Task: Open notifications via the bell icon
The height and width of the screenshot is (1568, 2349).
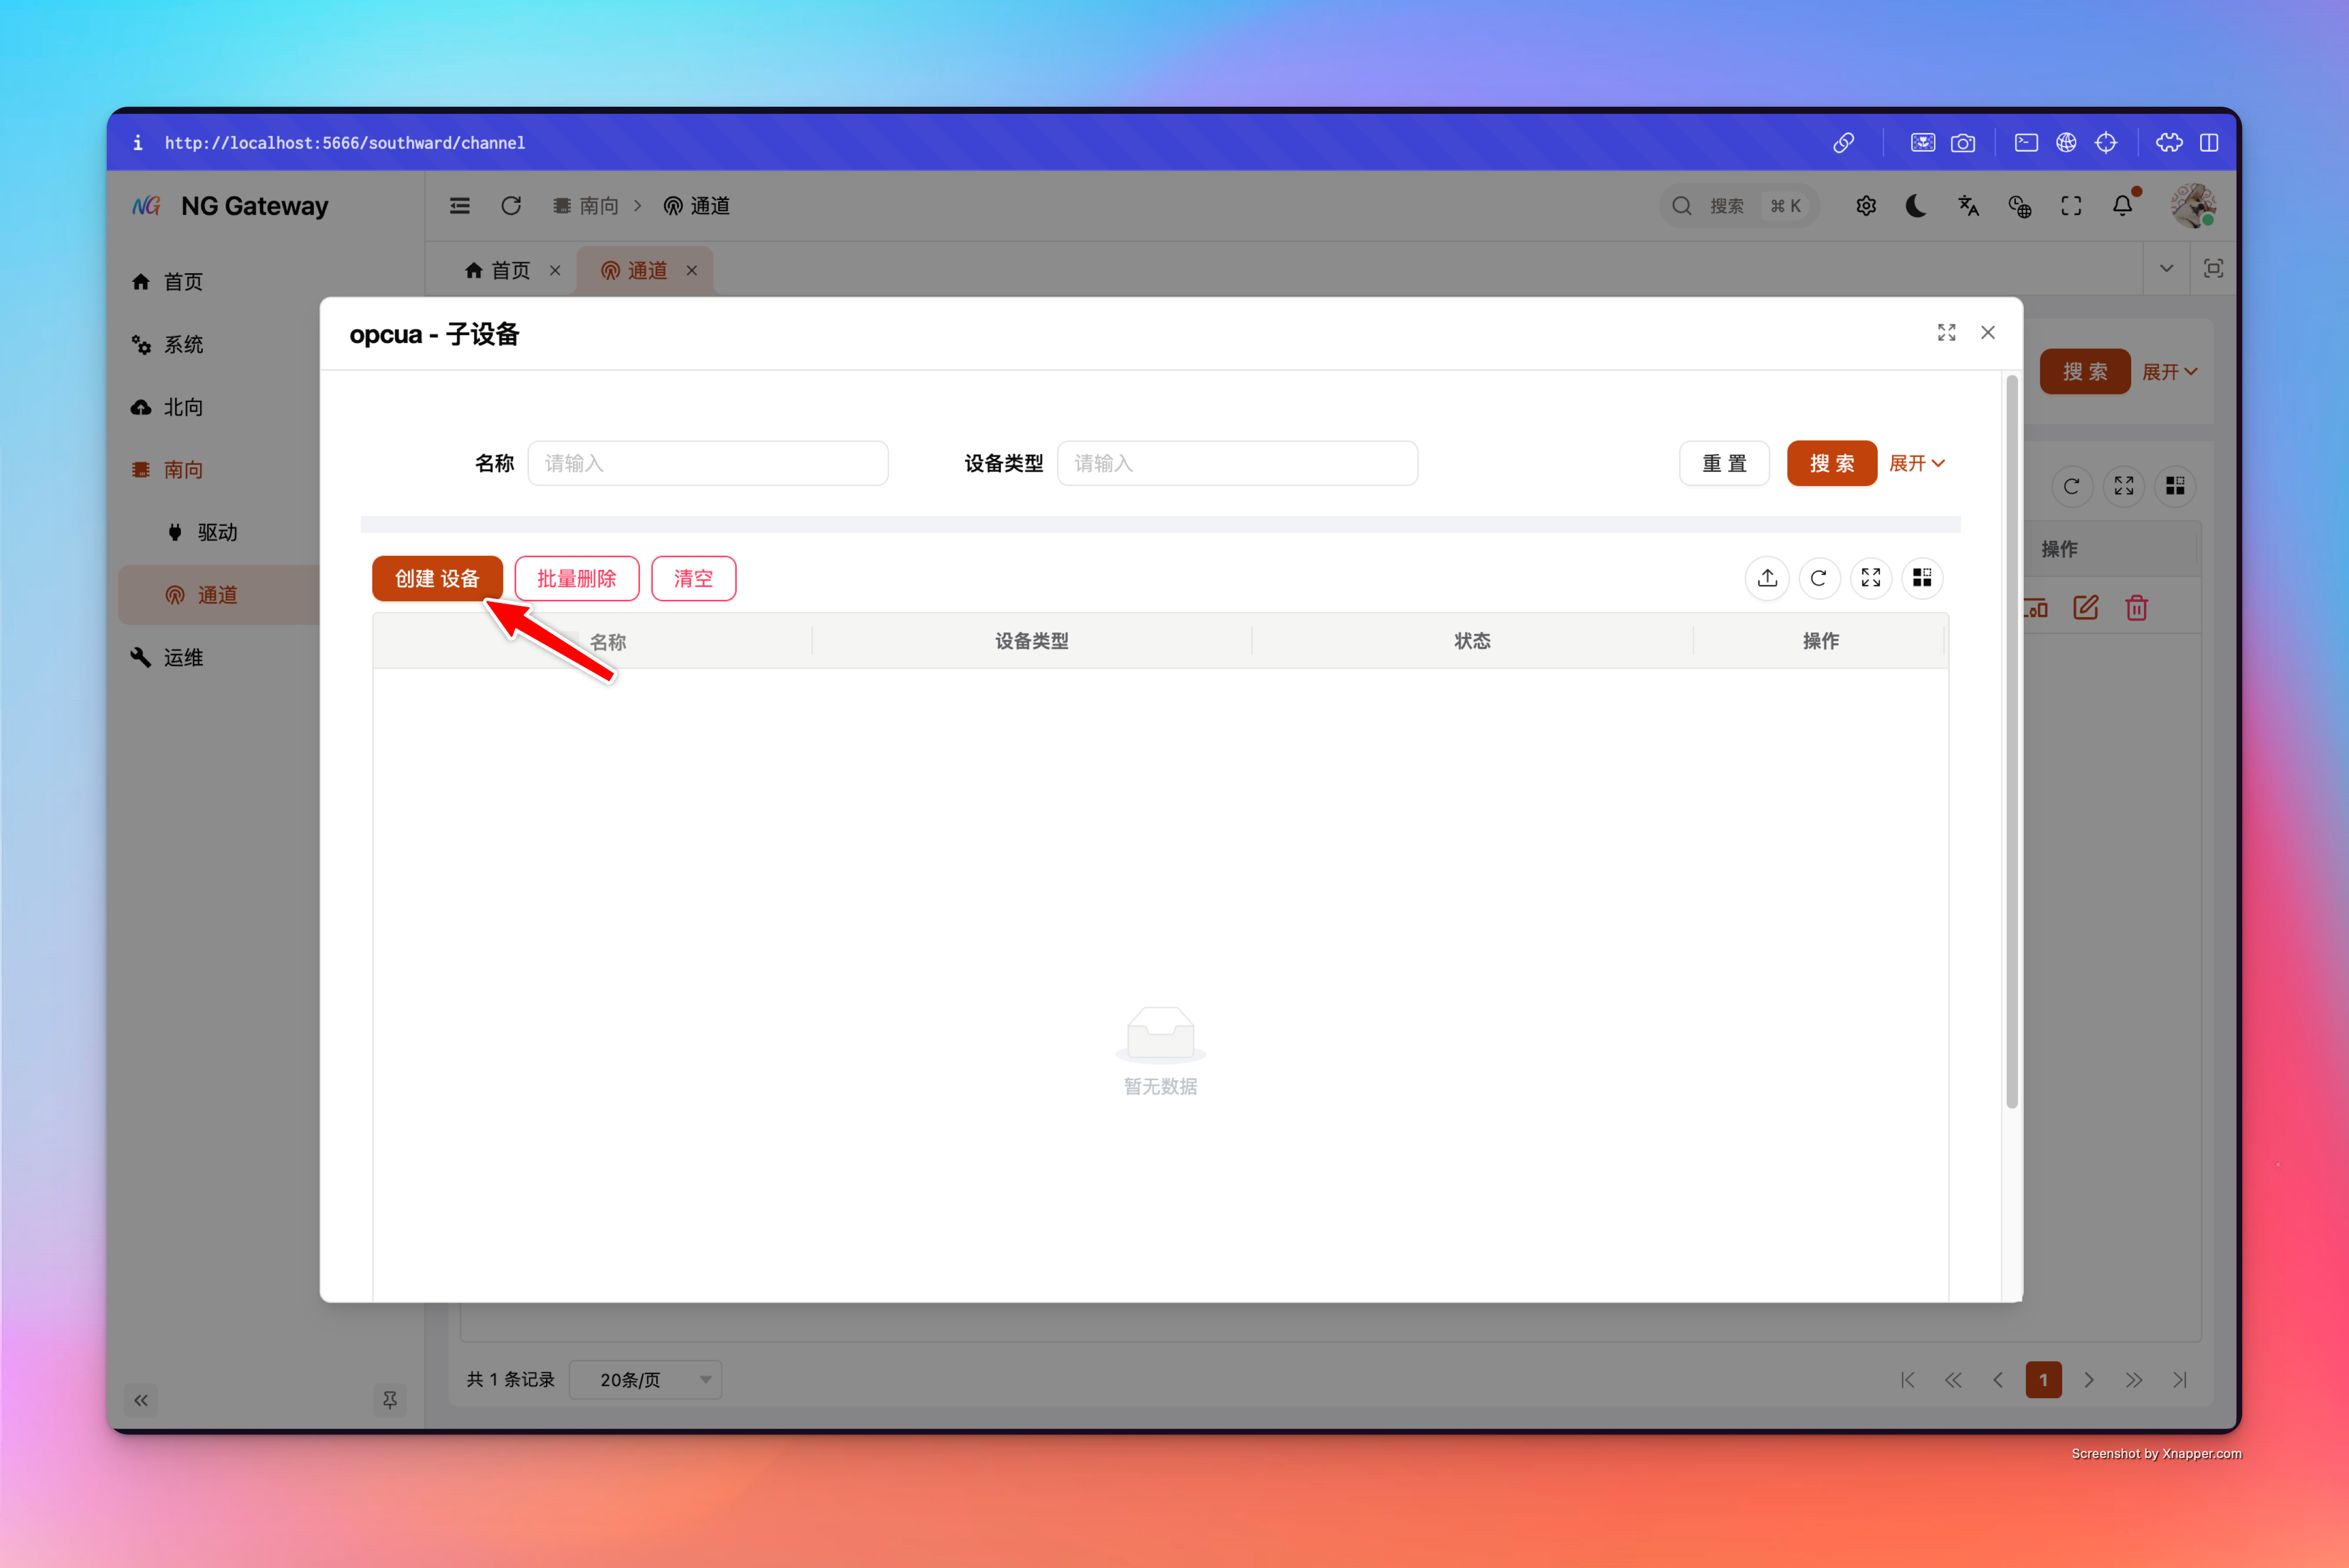Action: [2122, 205]
